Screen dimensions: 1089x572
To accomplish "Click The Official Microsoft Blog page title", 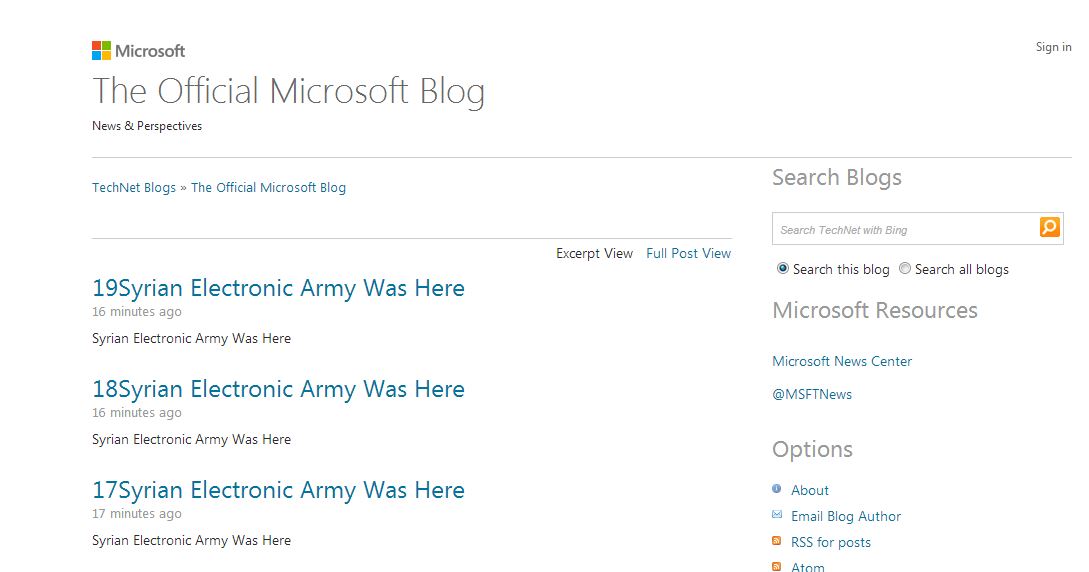I will [288, 92].
